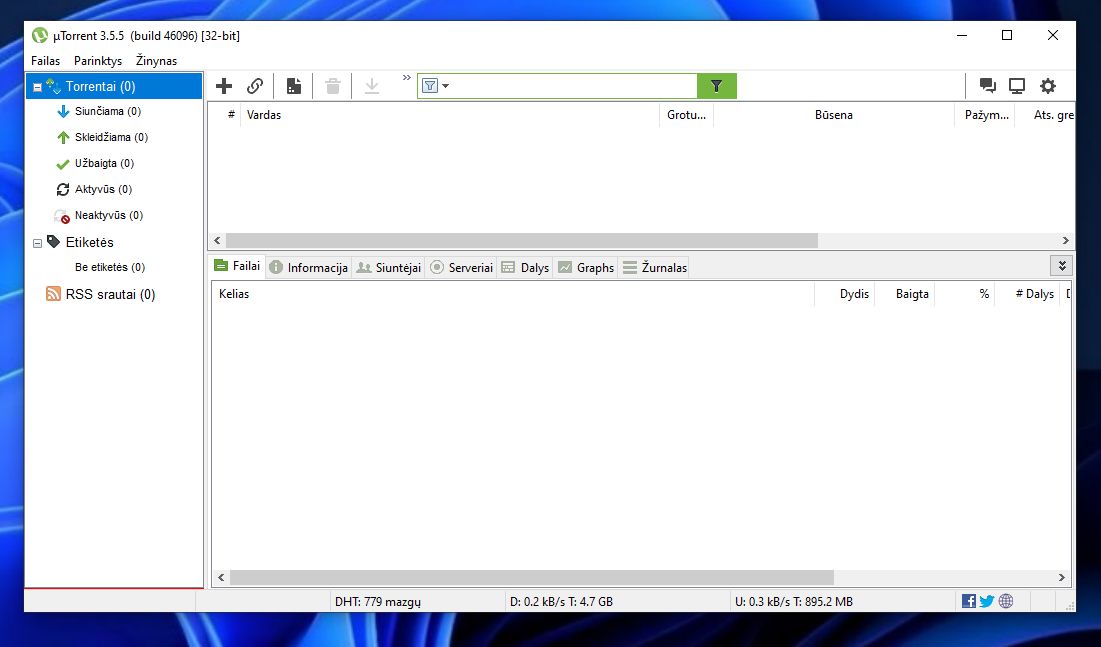Click the Start Torrent download arrow icon
The height and width of the screenshot is (647, 1101).
tap(371, 86)
